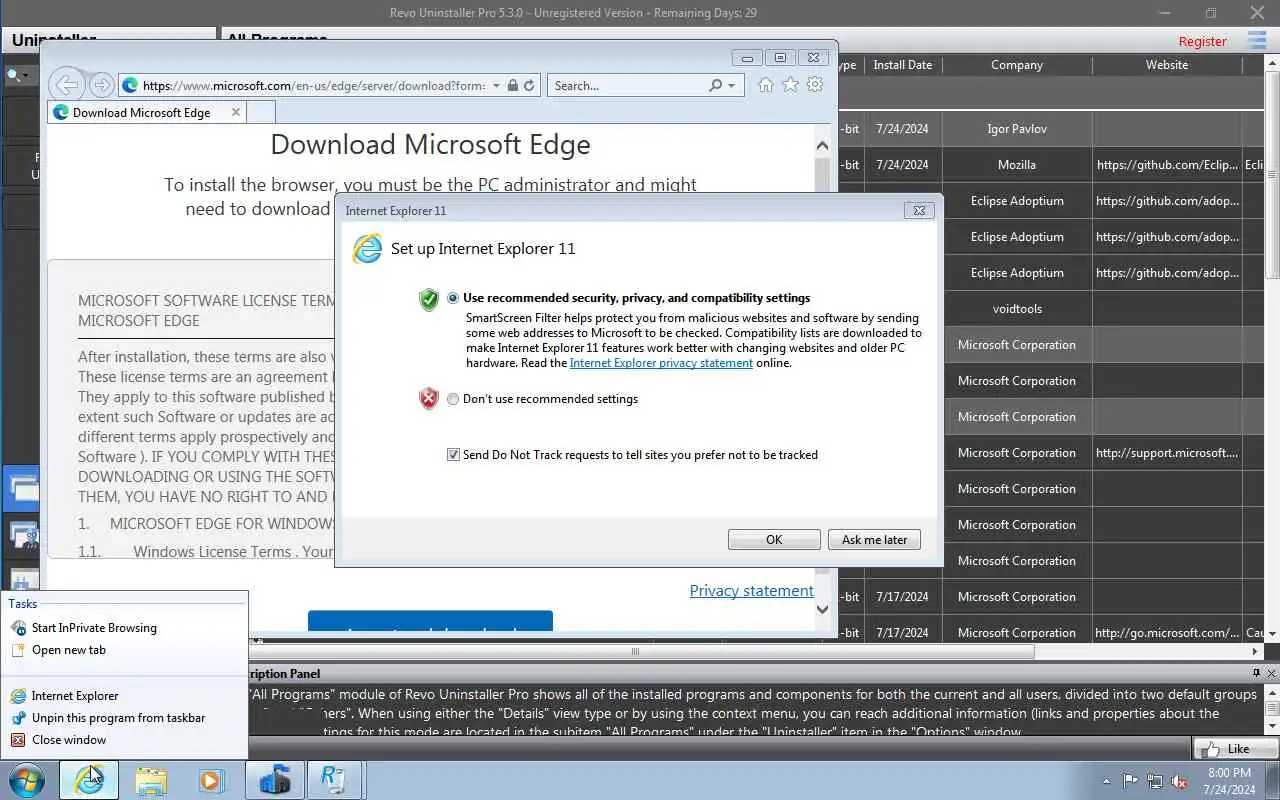Click Igor Pavlov company cell
The width and height of the screenshot is (1280, 800).
point(1017,129)
